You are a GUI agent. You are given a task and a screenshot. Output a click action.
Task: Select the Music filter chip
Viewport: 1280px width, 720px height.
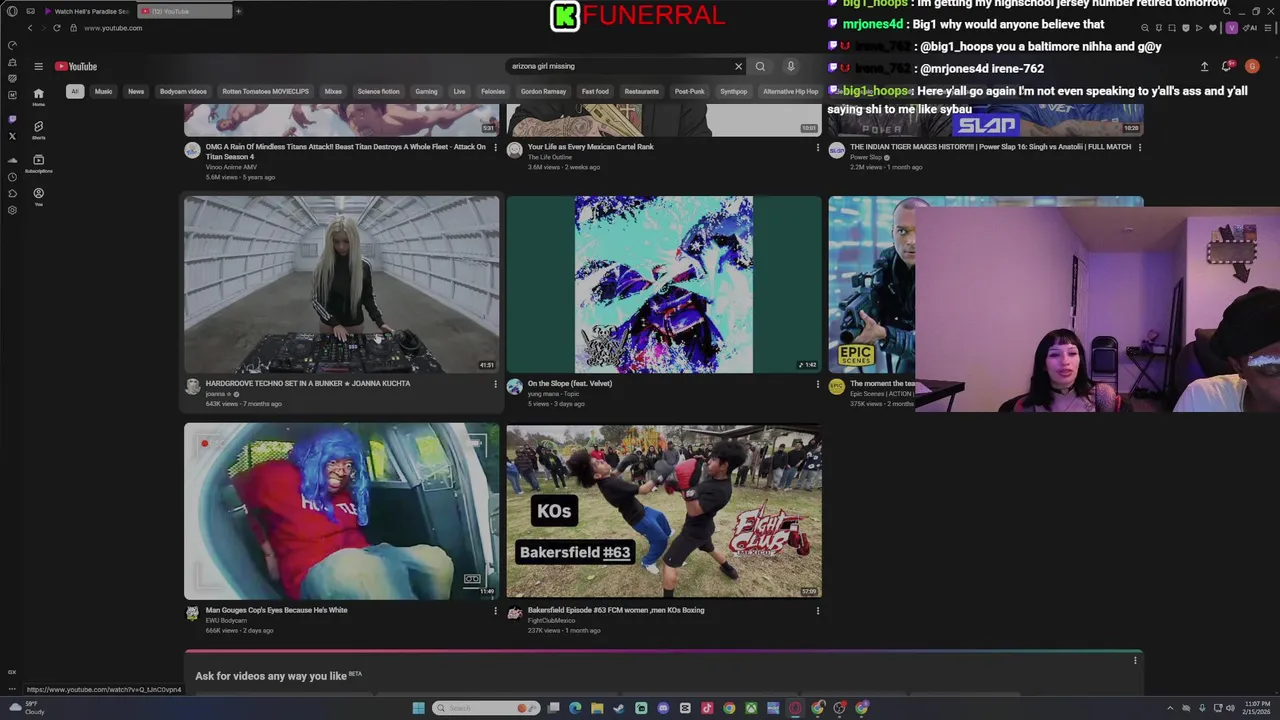(x=103, y=91)
